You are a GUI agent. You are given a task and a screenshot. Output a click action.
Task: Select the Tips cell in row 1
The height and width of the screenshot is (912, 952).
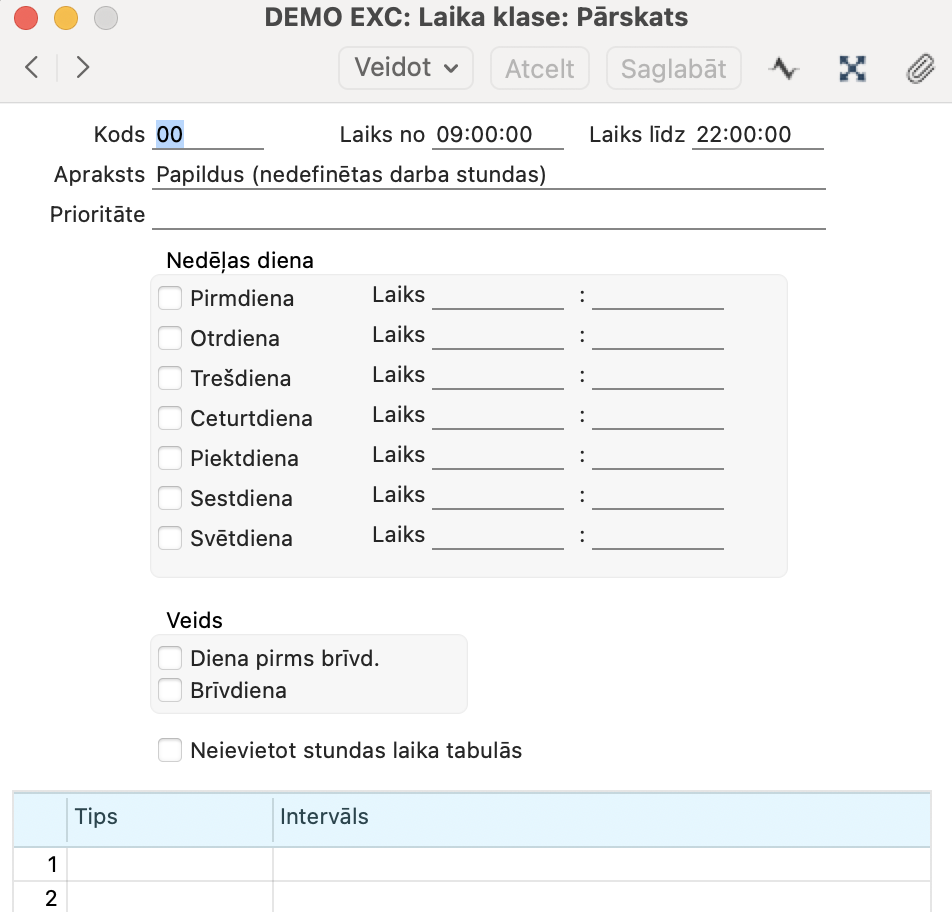coord(169,864)
